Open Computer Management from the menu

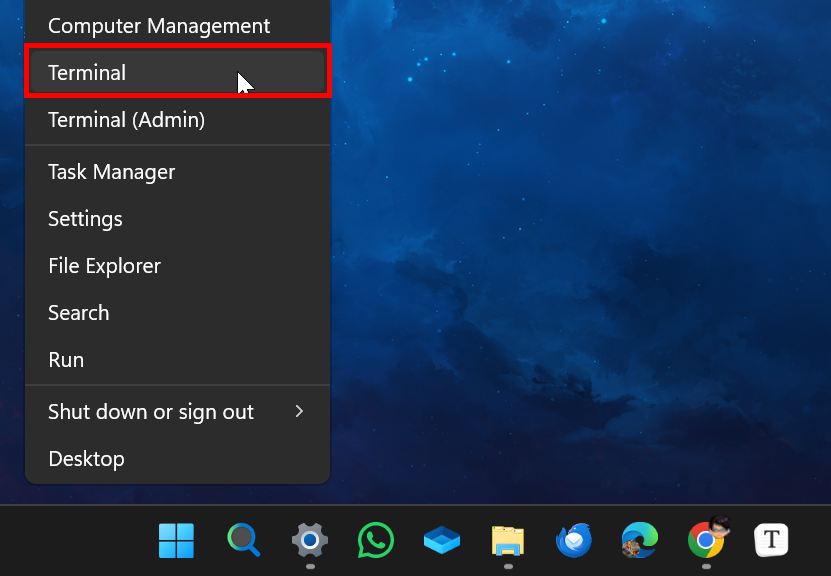pyautogui.click(x=177, y=25)
